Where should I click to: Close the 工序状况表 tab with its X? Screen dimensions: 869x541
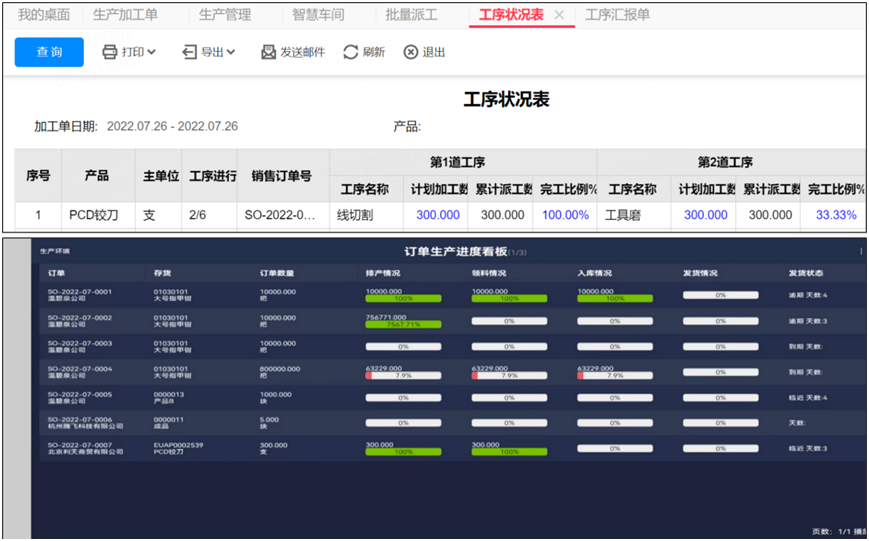click(559, 15)
